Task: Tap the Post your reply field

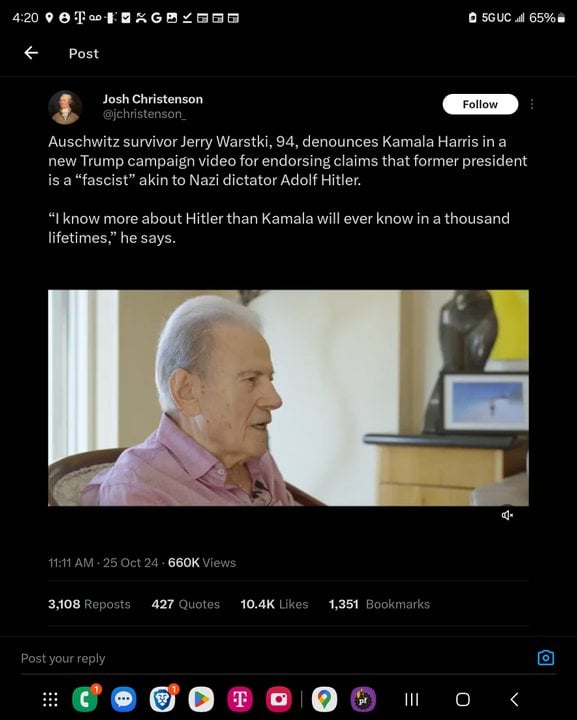Action: [x=275, y=658]
